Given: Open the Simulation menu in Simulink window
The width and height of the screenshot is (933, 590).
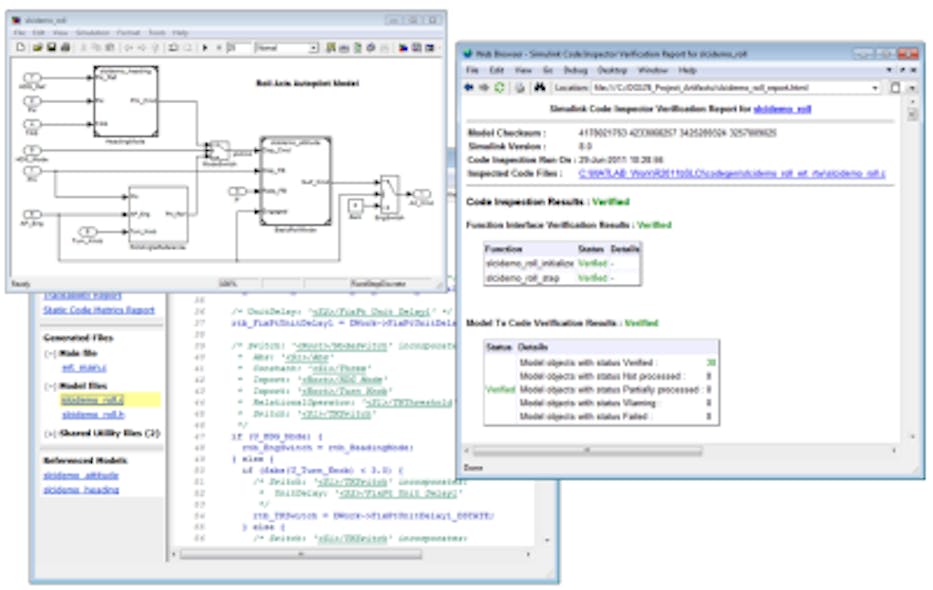Looking at the screenshot, I should point(92,33).
